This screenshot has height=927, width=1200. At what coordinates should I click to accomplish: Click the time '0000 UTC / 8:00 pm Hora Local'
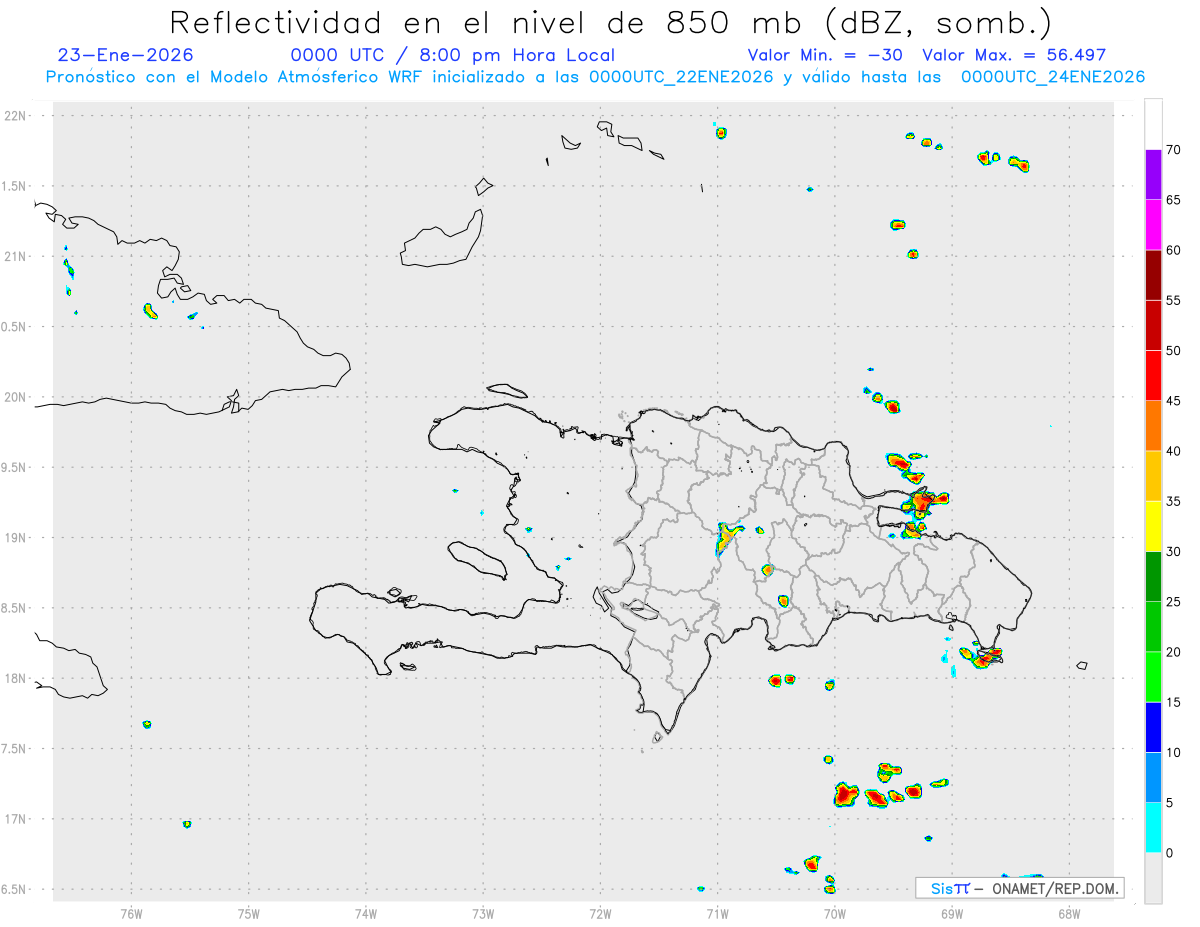453,55
